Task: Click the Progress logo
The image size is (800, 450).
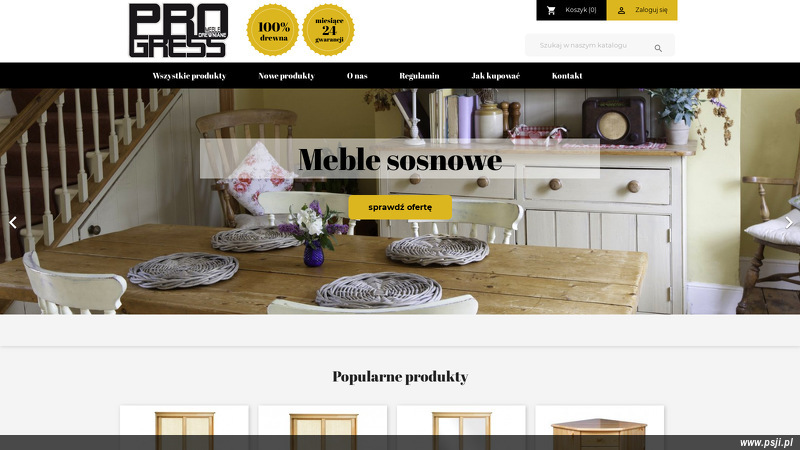Action: [x=178, y=30]
